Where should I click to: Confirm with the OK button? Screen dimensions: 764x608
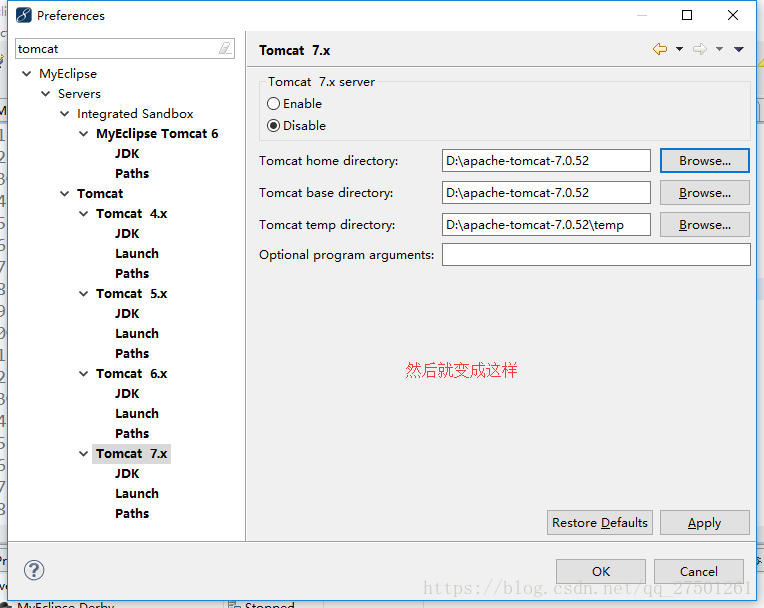601,571
